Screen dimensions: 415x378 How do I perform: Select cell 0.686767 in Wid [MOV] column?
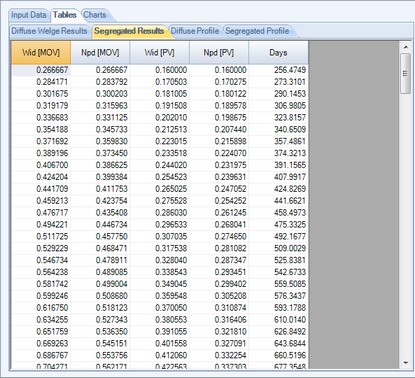(41, 356)
